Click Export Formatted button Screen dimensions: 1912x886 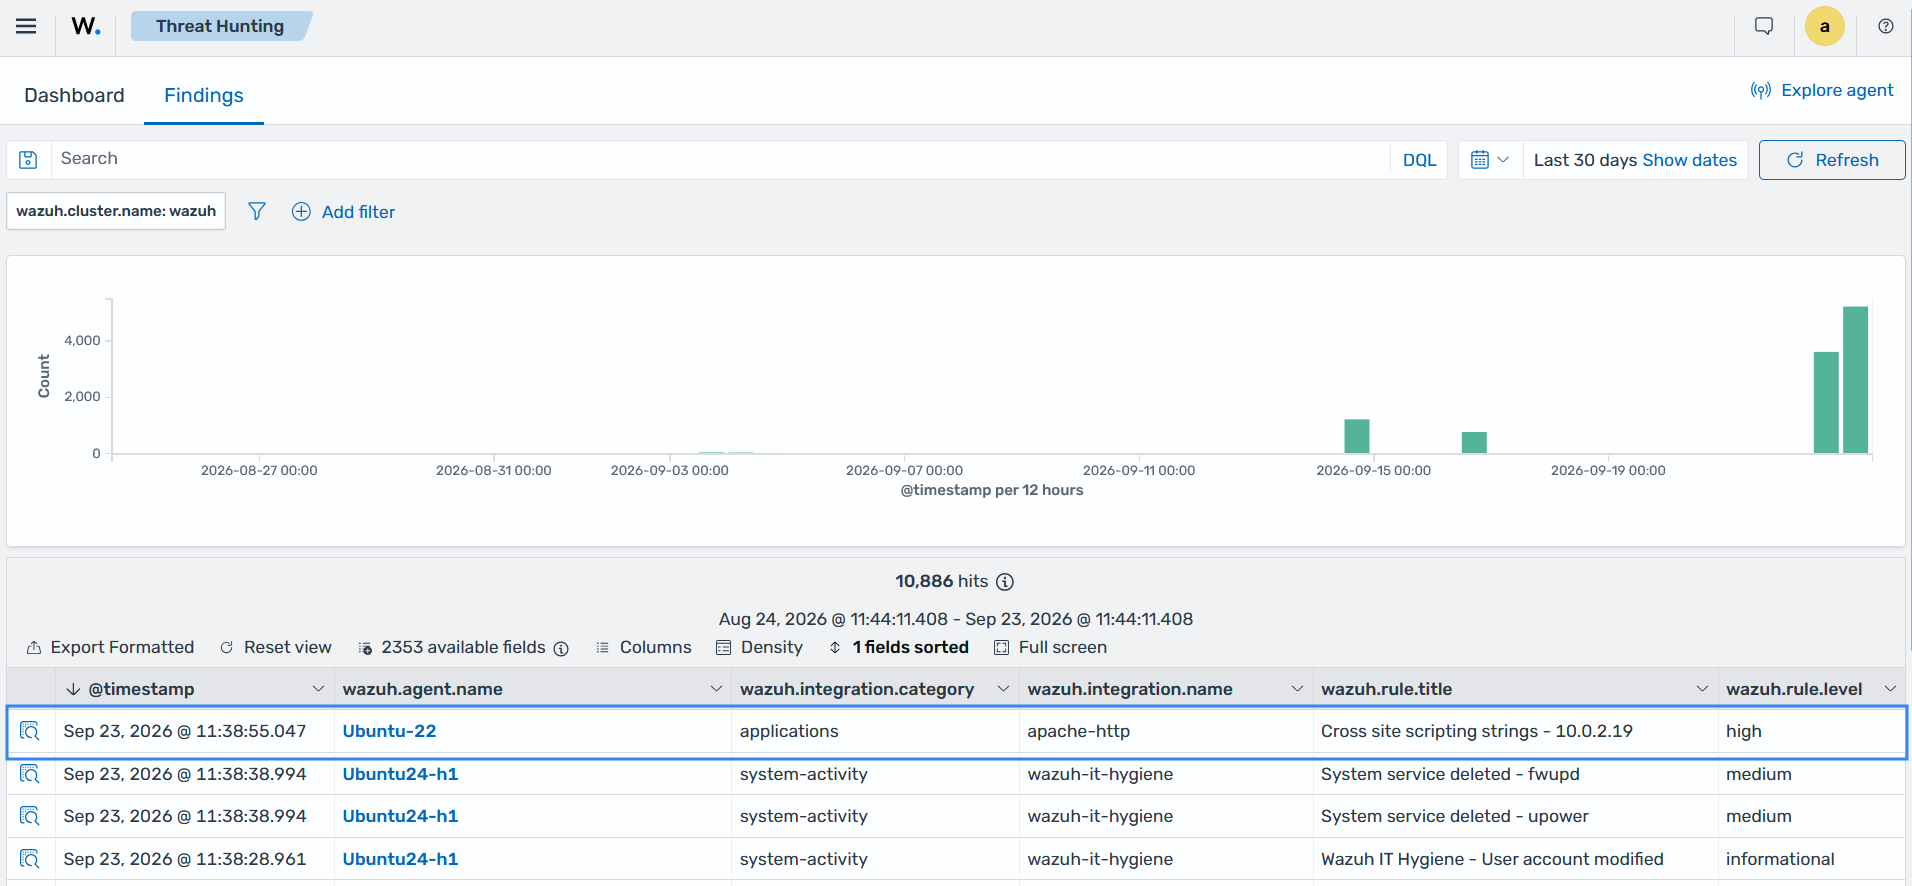[110, 648]
